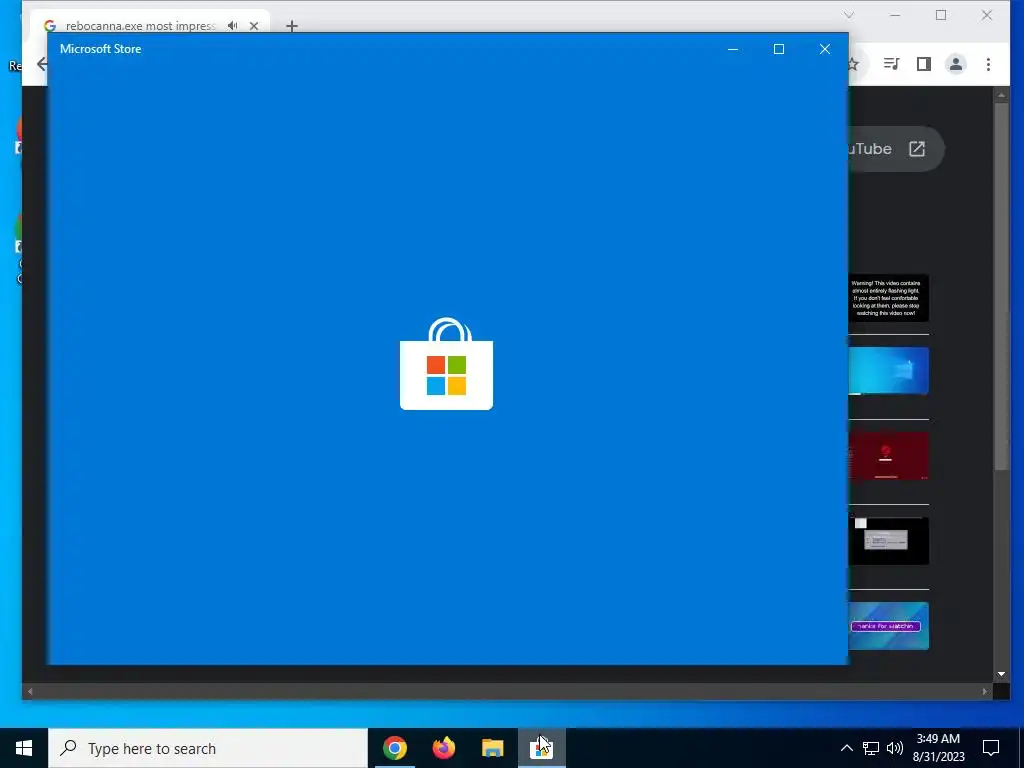The height and width of the screenshot is (768, 1024).
Task: Open the notification center icon
Action: pyautogui.click(x=991, y=748)
